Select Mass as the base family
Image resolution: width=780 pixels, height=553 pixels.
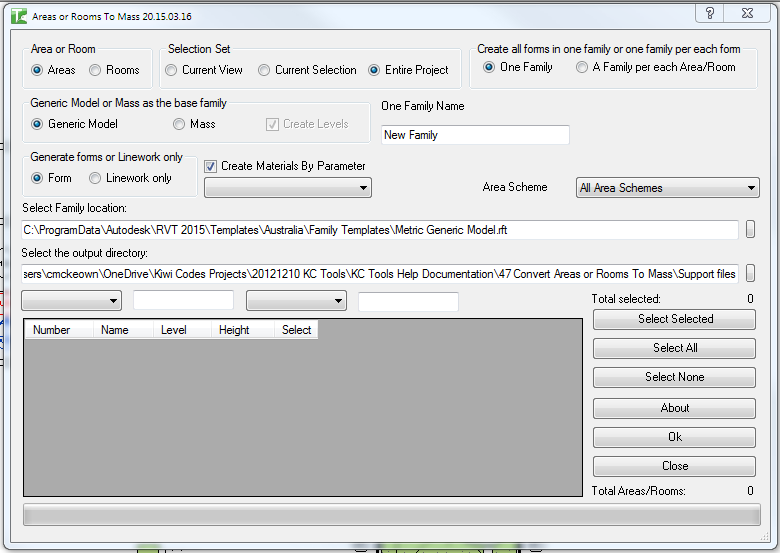179,124
